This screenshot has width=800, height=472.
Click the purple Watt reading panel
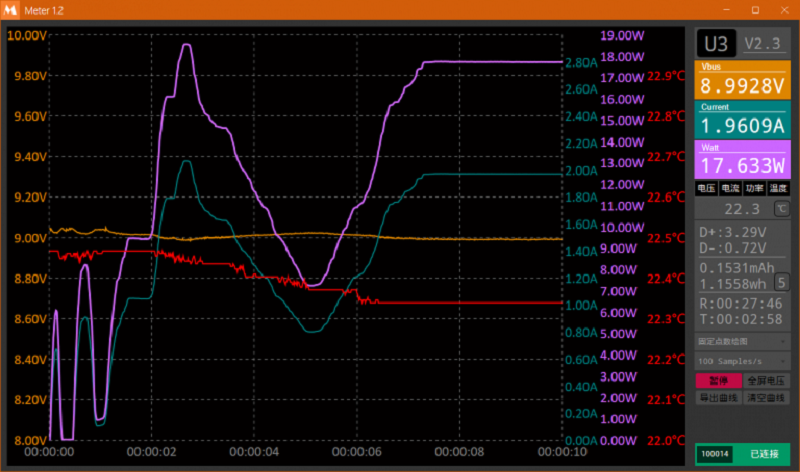[743, 160]
